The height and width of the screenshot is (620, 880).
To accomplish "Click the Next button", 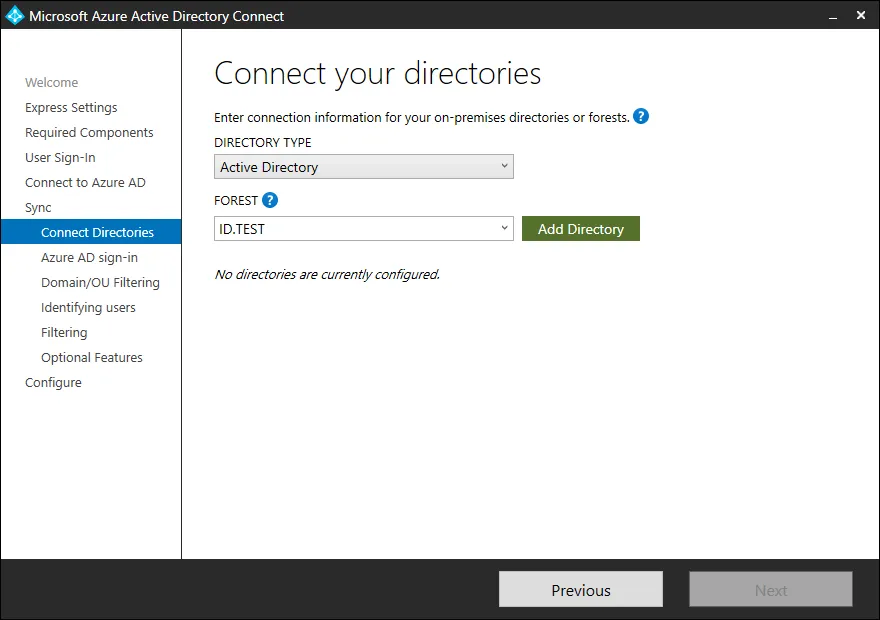I will (770, 590).
